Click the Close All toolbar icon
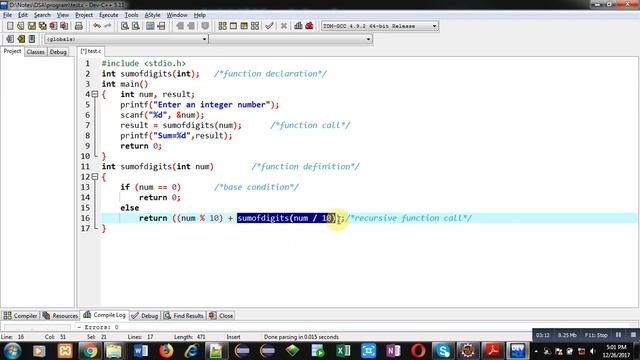The height and width of the screenshot is (360, 640). pos(64,26)
